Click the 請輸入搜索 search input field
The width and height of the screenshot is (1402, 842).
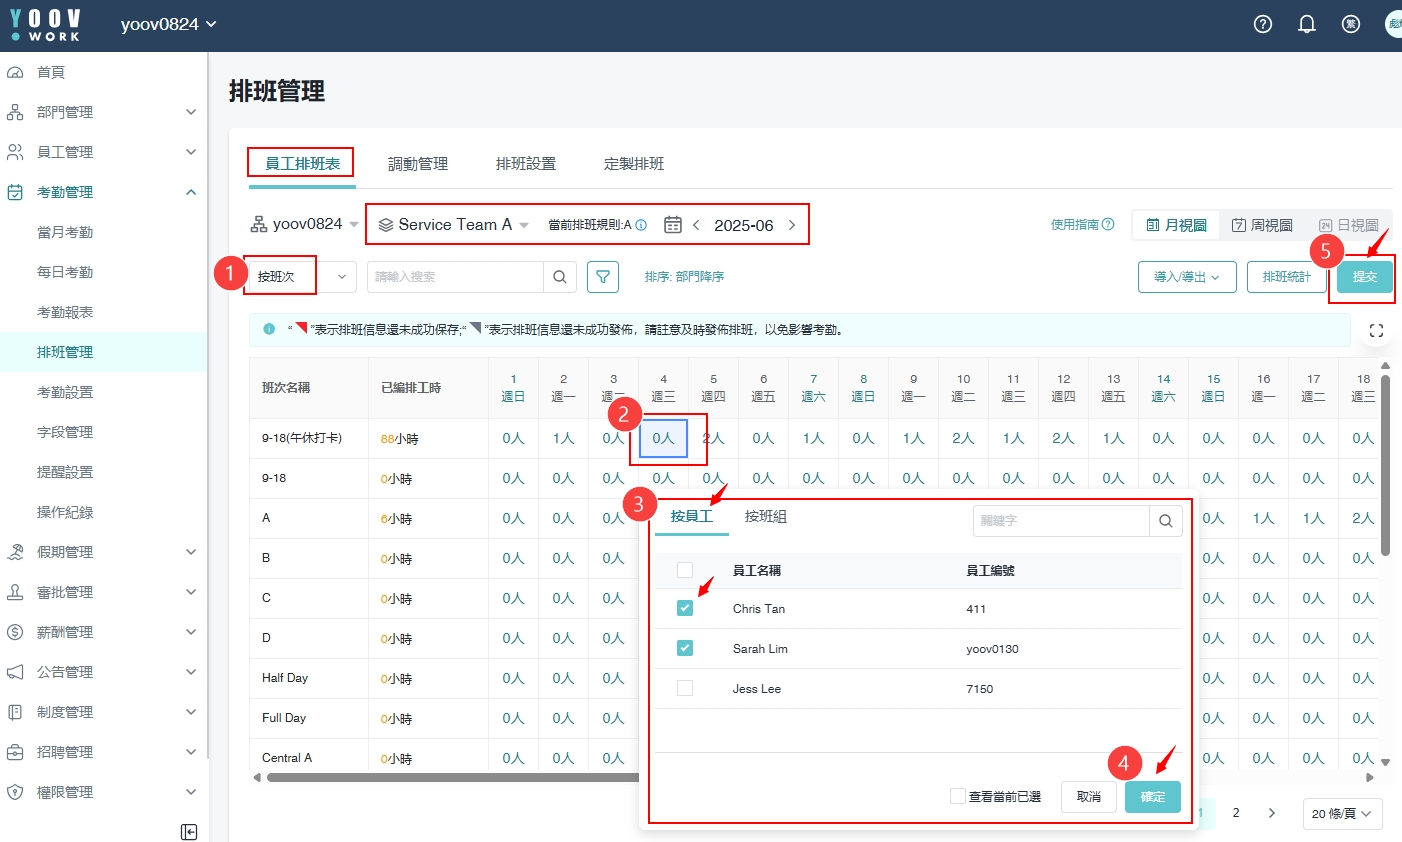[455, 277]
